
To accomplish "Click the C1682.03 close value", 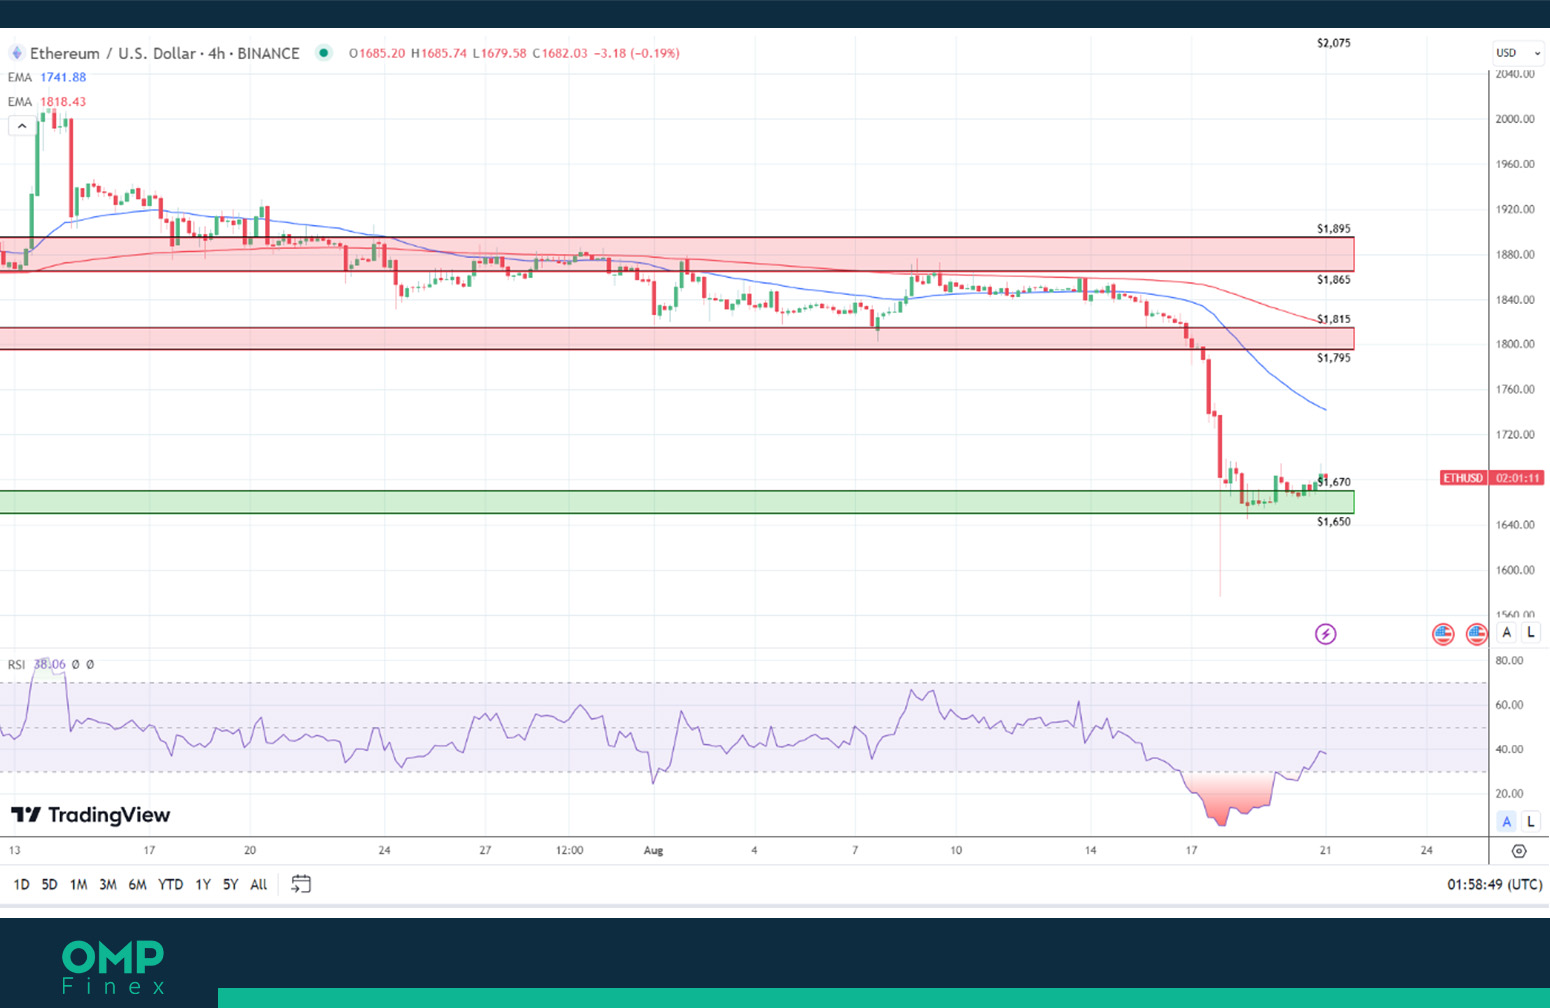I will pos(560,53).
